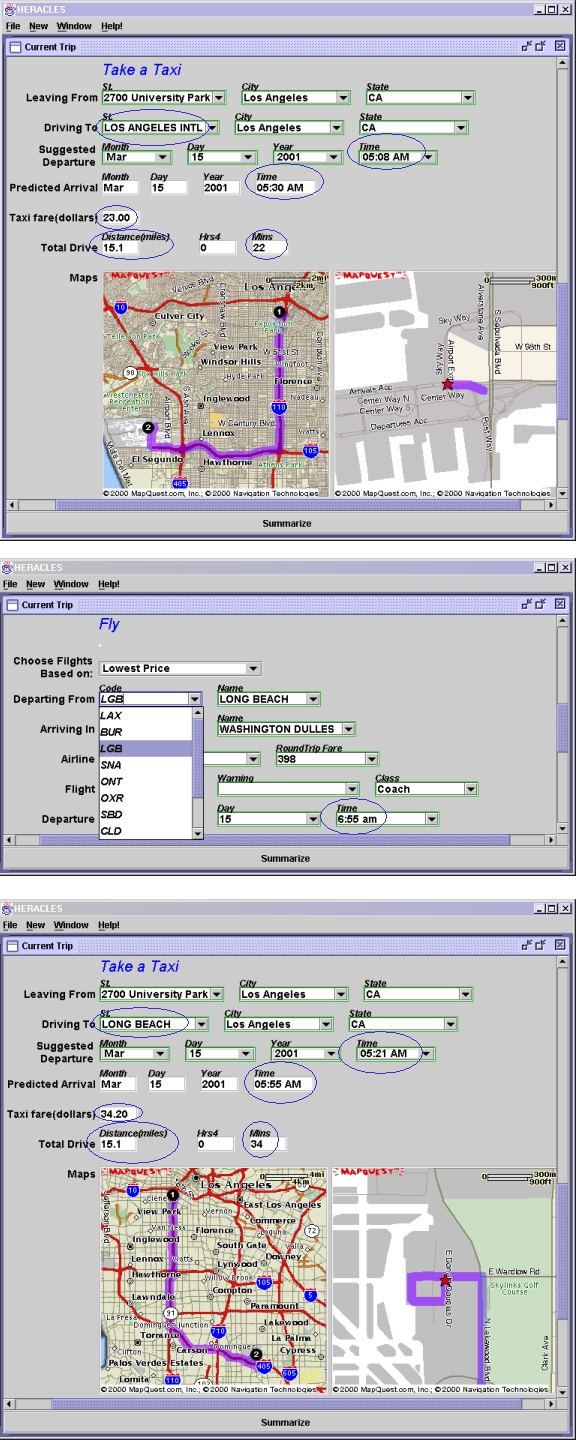Image resolution: width=576 pixels, height=1440 pixels.
Task: Maximize the Current Trip frame in the Fly window
Action: click(x=541, y=605)
